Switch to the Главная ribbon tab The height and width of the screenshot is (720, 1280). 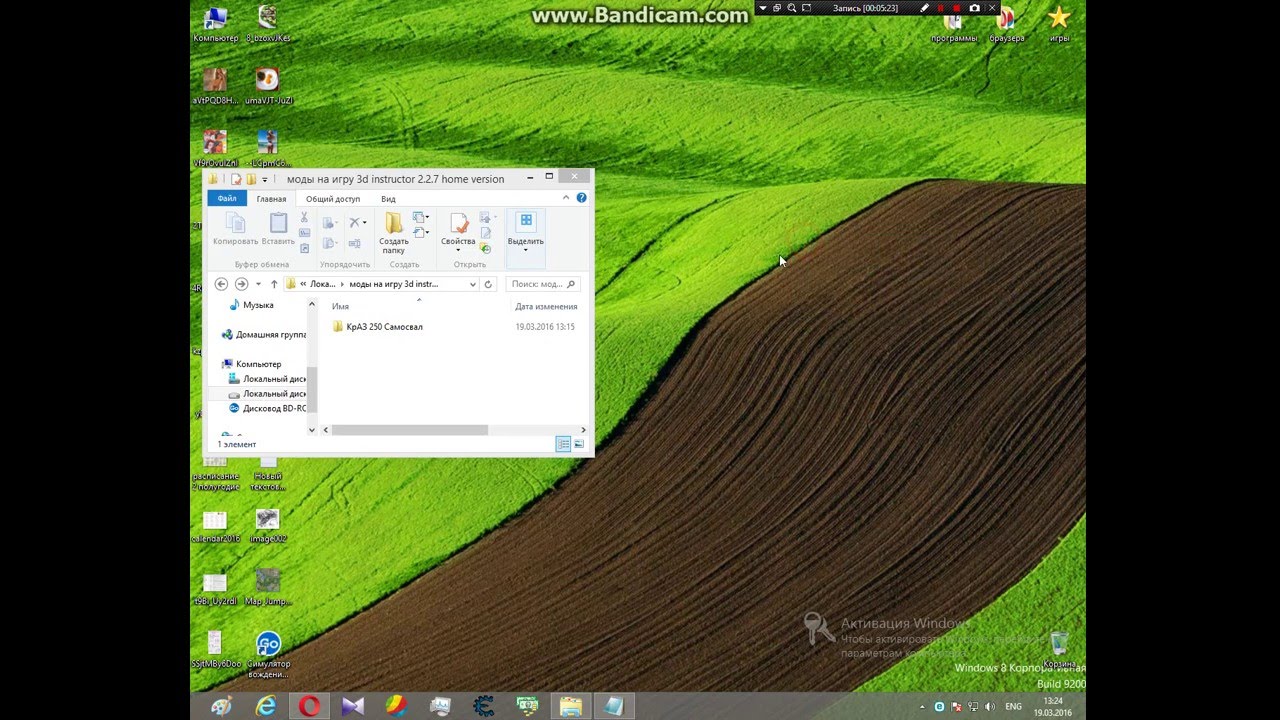271,198
